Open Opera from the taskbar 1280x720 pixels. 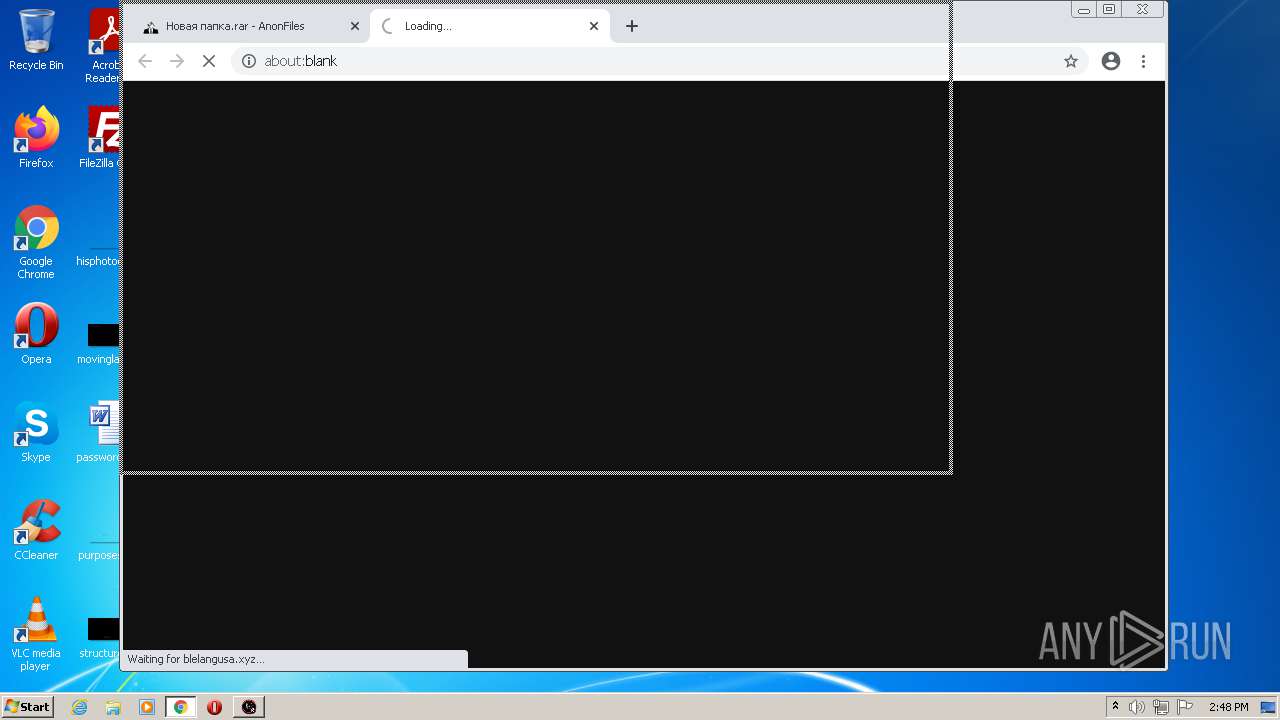tap(215, 707)
